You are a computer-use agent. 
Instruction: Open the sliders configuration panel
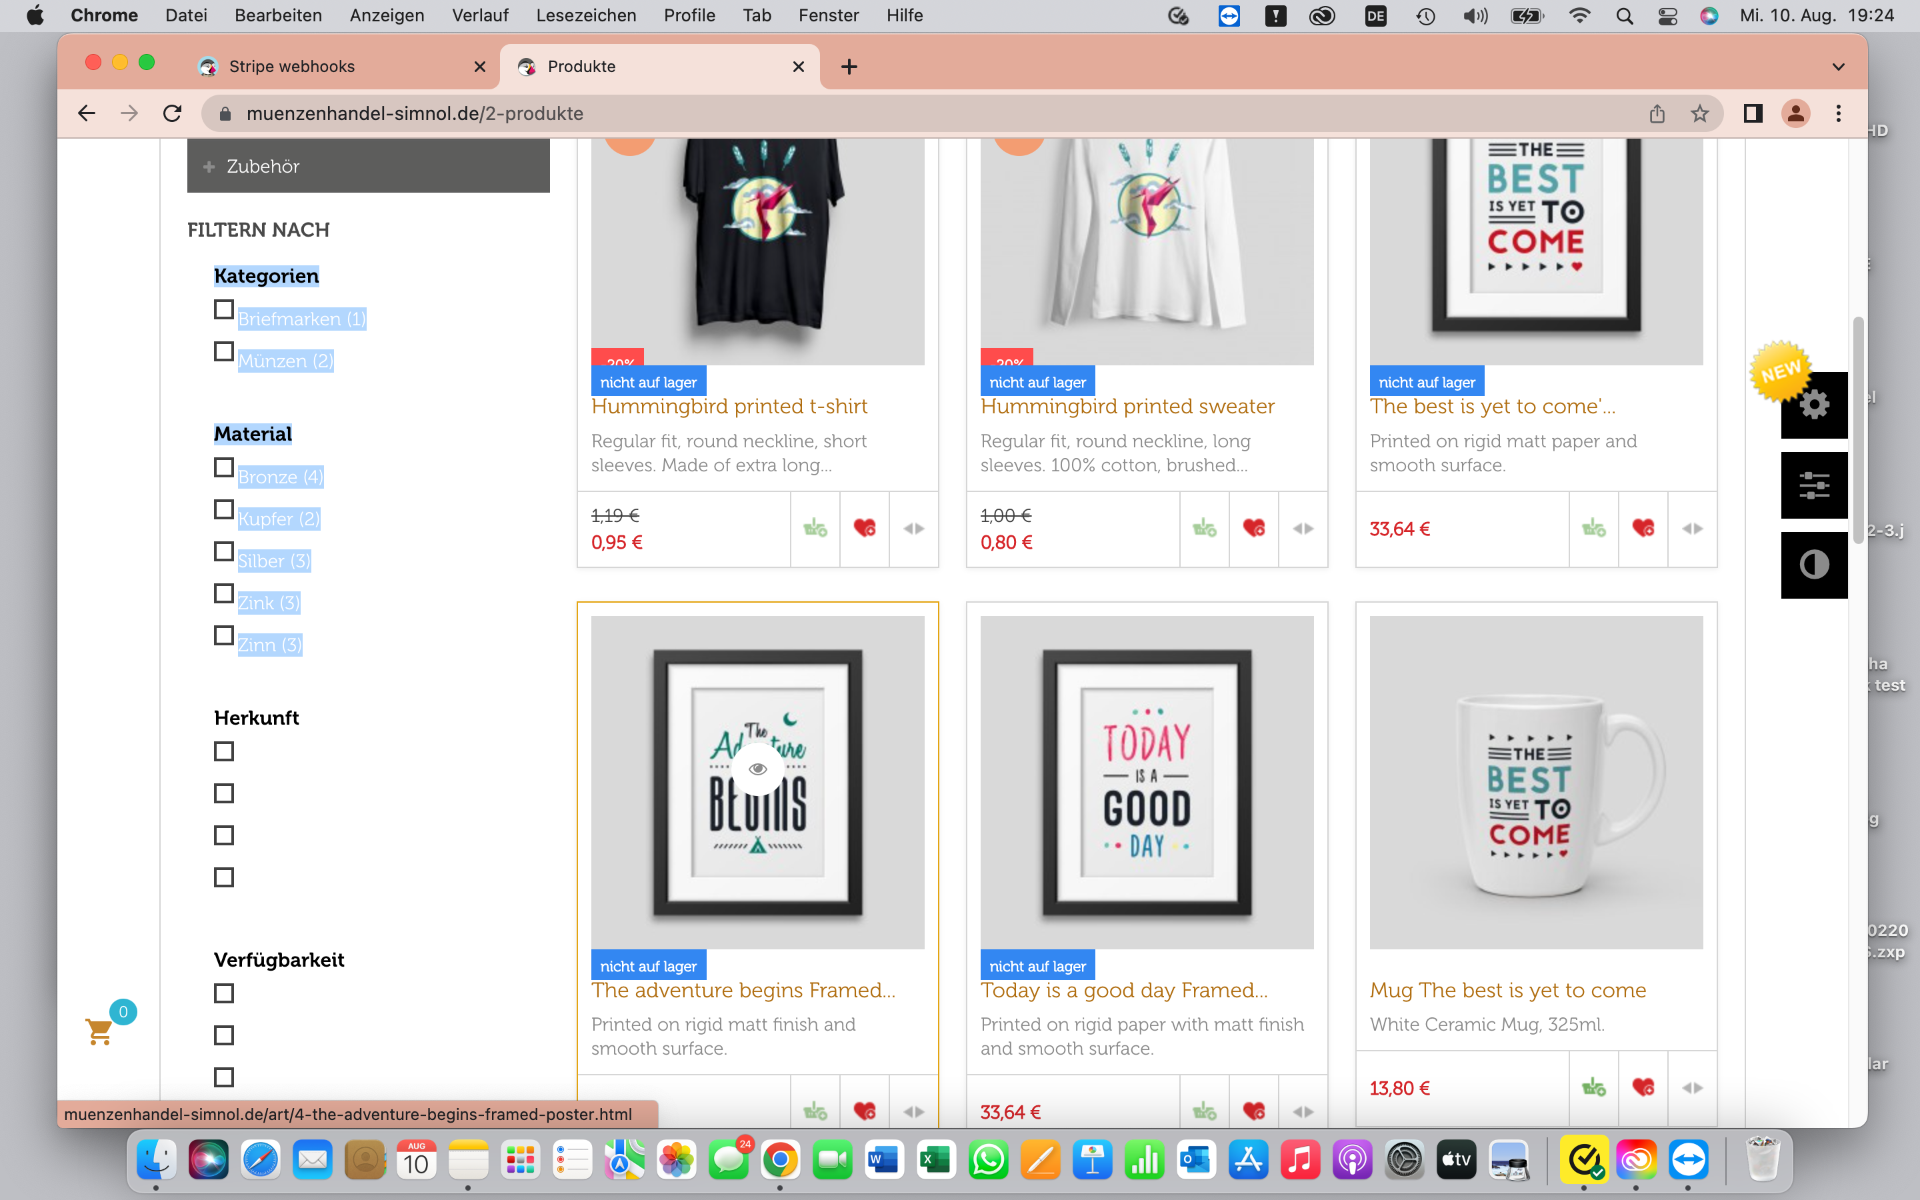click(1813, 486)
